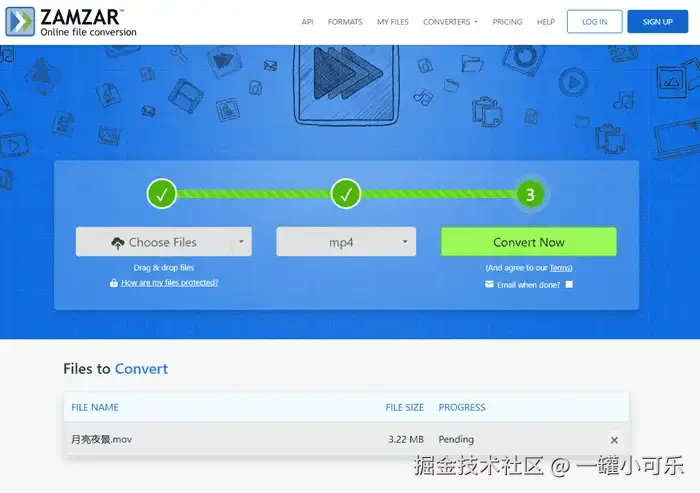Screen dimensions: 700x493
Task: Enable the Email when done checkbox
Action: pyautogui.click(x=569, y=284)
